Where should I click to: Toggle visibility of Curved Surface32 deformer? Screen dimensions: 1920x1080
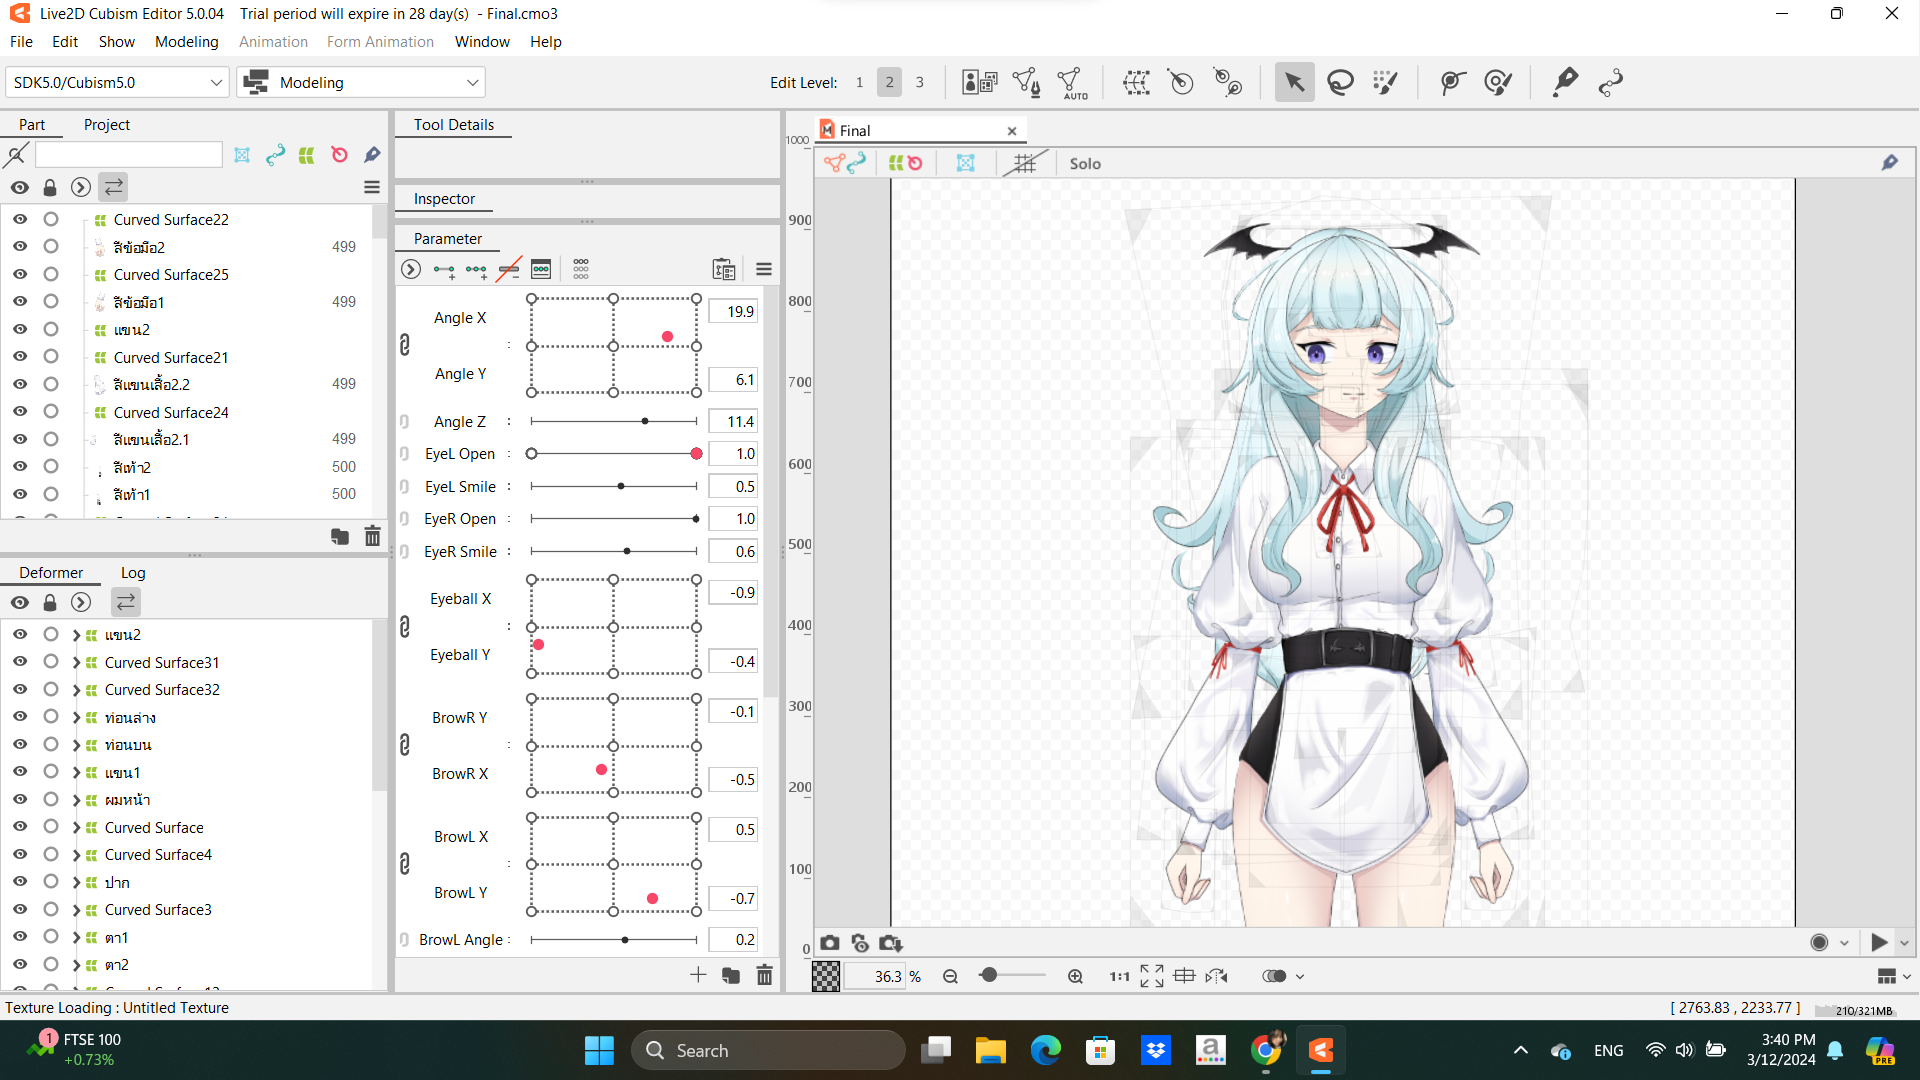[x=20, y=690]
